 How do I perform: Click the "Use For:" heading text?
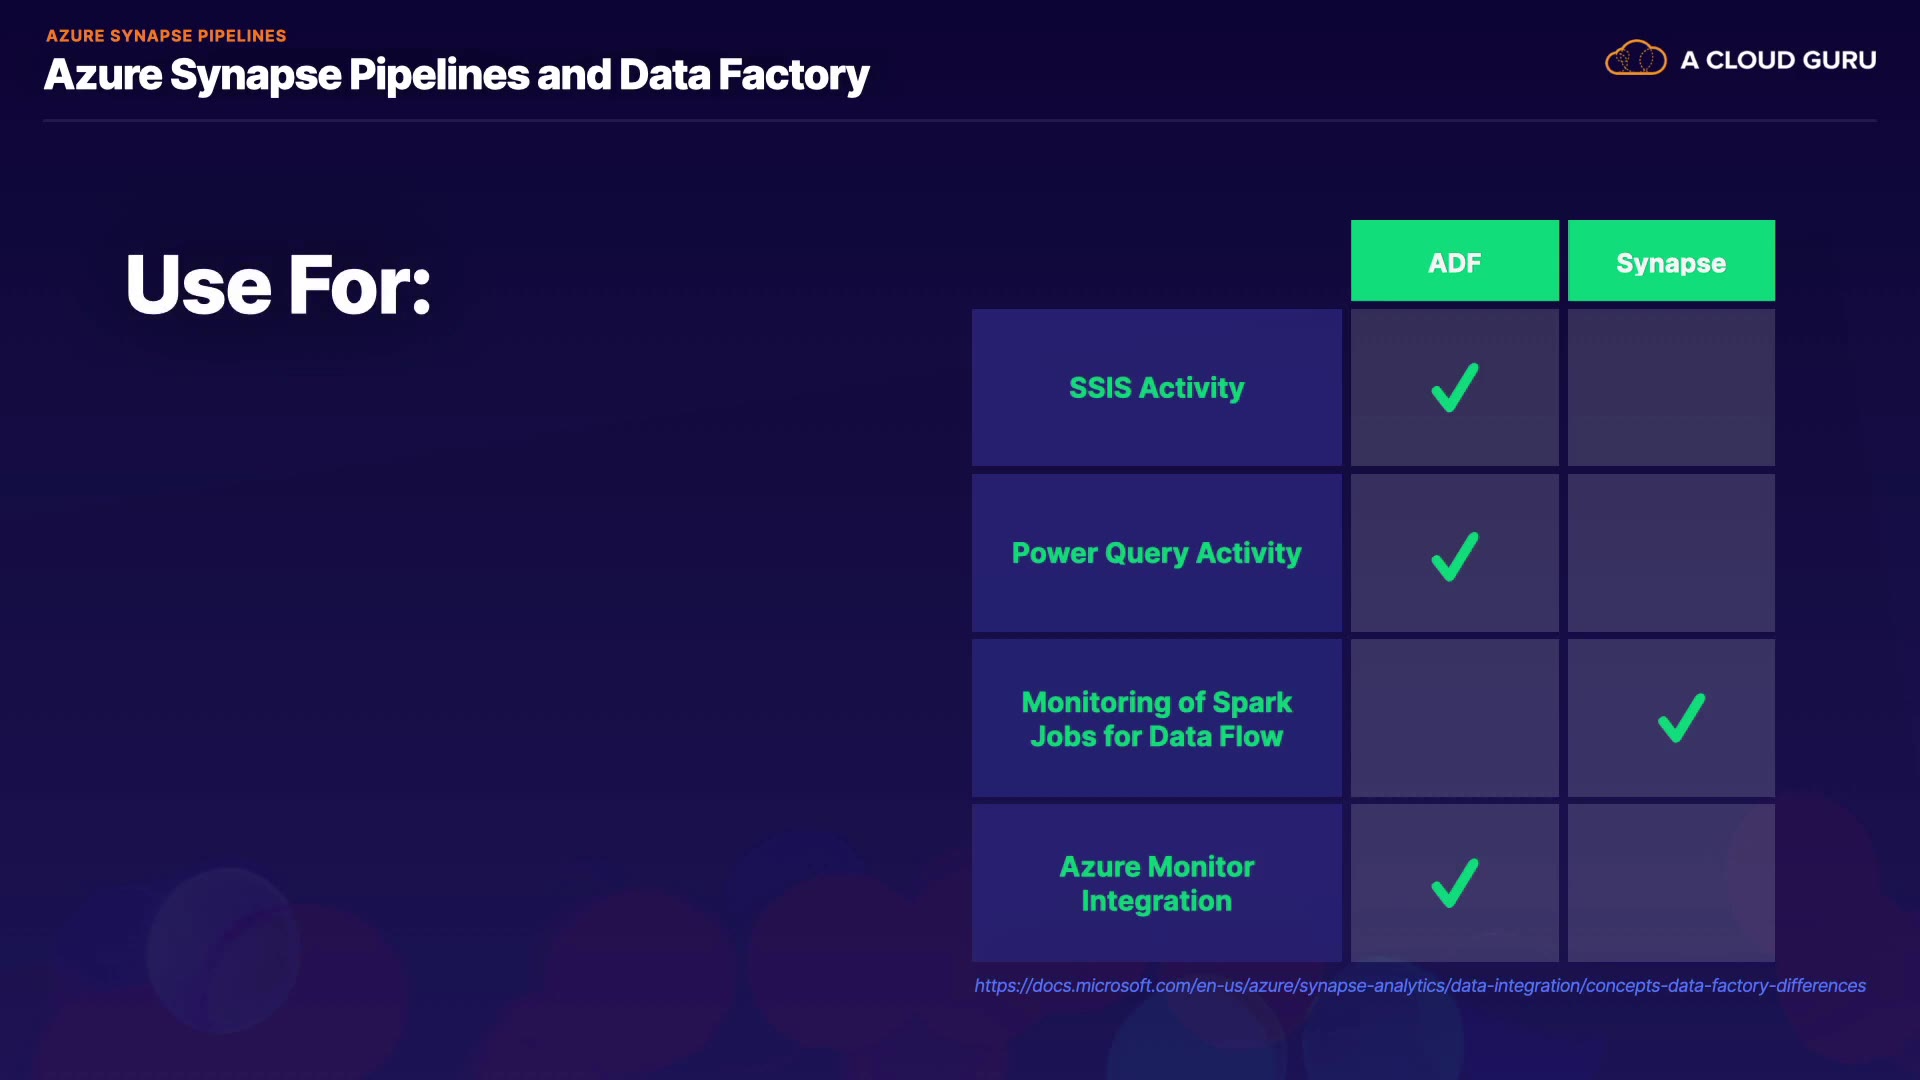click(x=278, y=285)
